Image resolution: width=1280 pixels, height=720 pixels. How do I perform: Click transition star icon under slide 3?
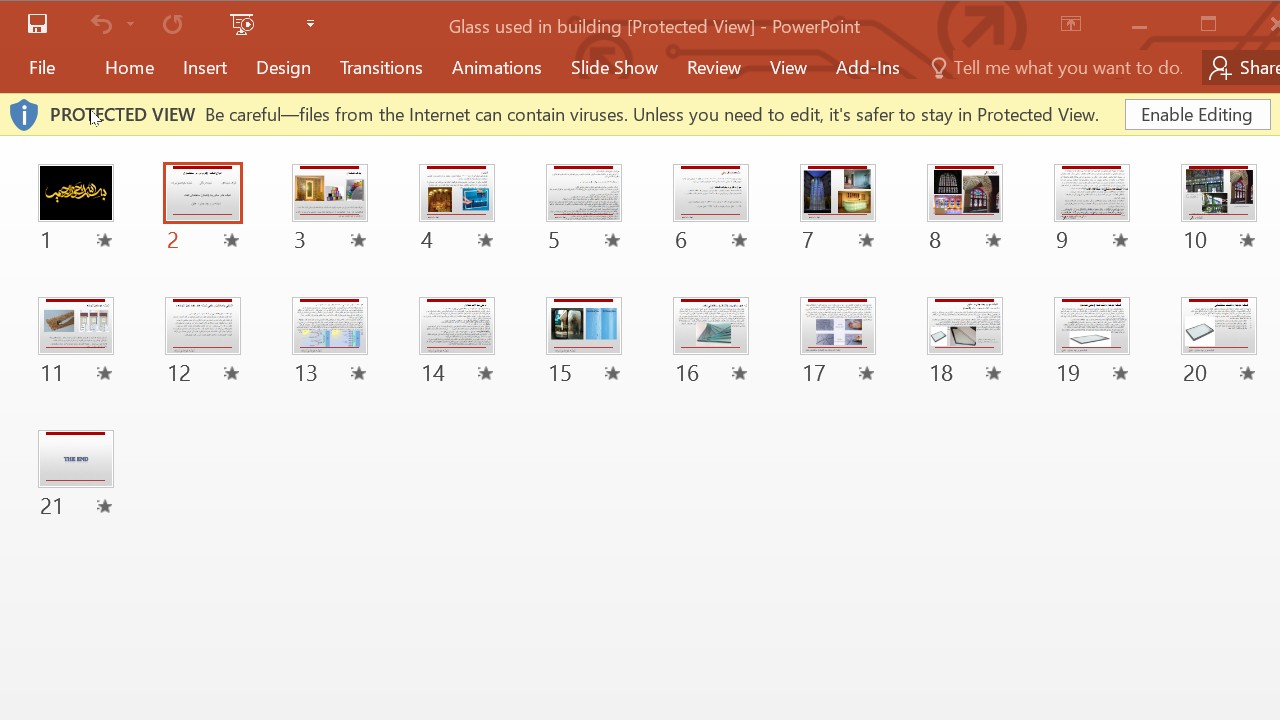[x=358, y=240]
